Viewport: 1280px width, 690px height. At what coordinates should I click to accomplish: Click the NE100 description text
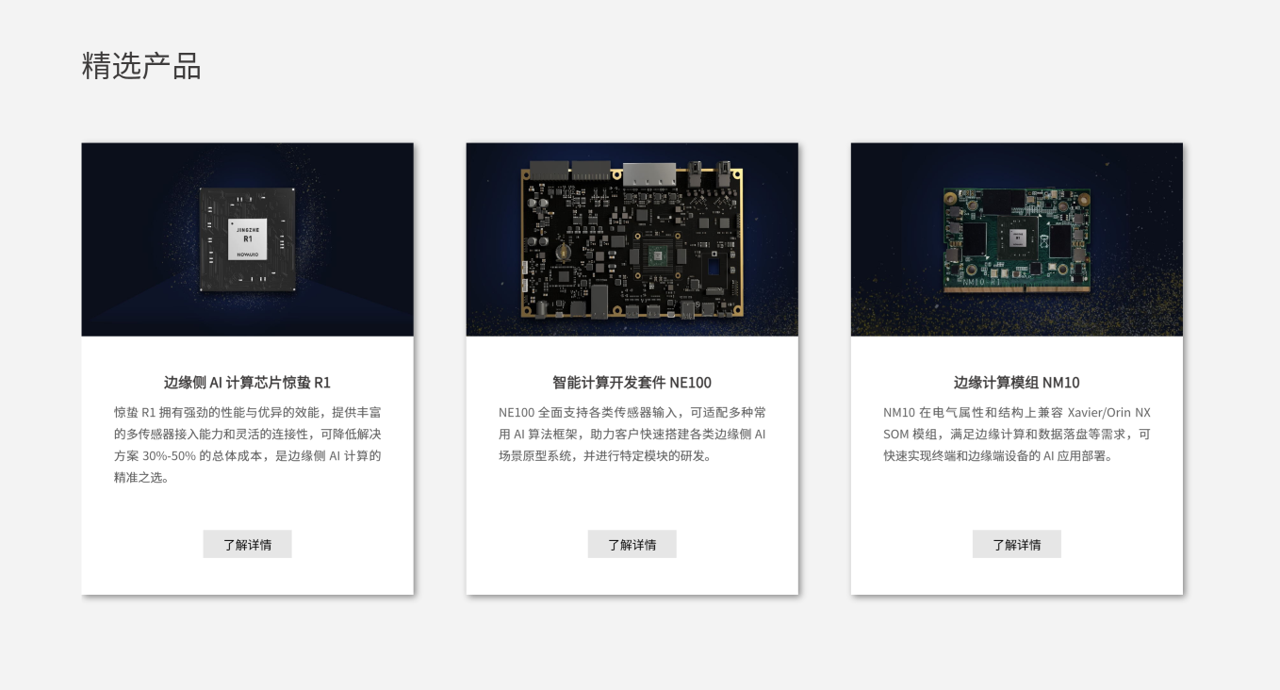[x=632, y=434]
